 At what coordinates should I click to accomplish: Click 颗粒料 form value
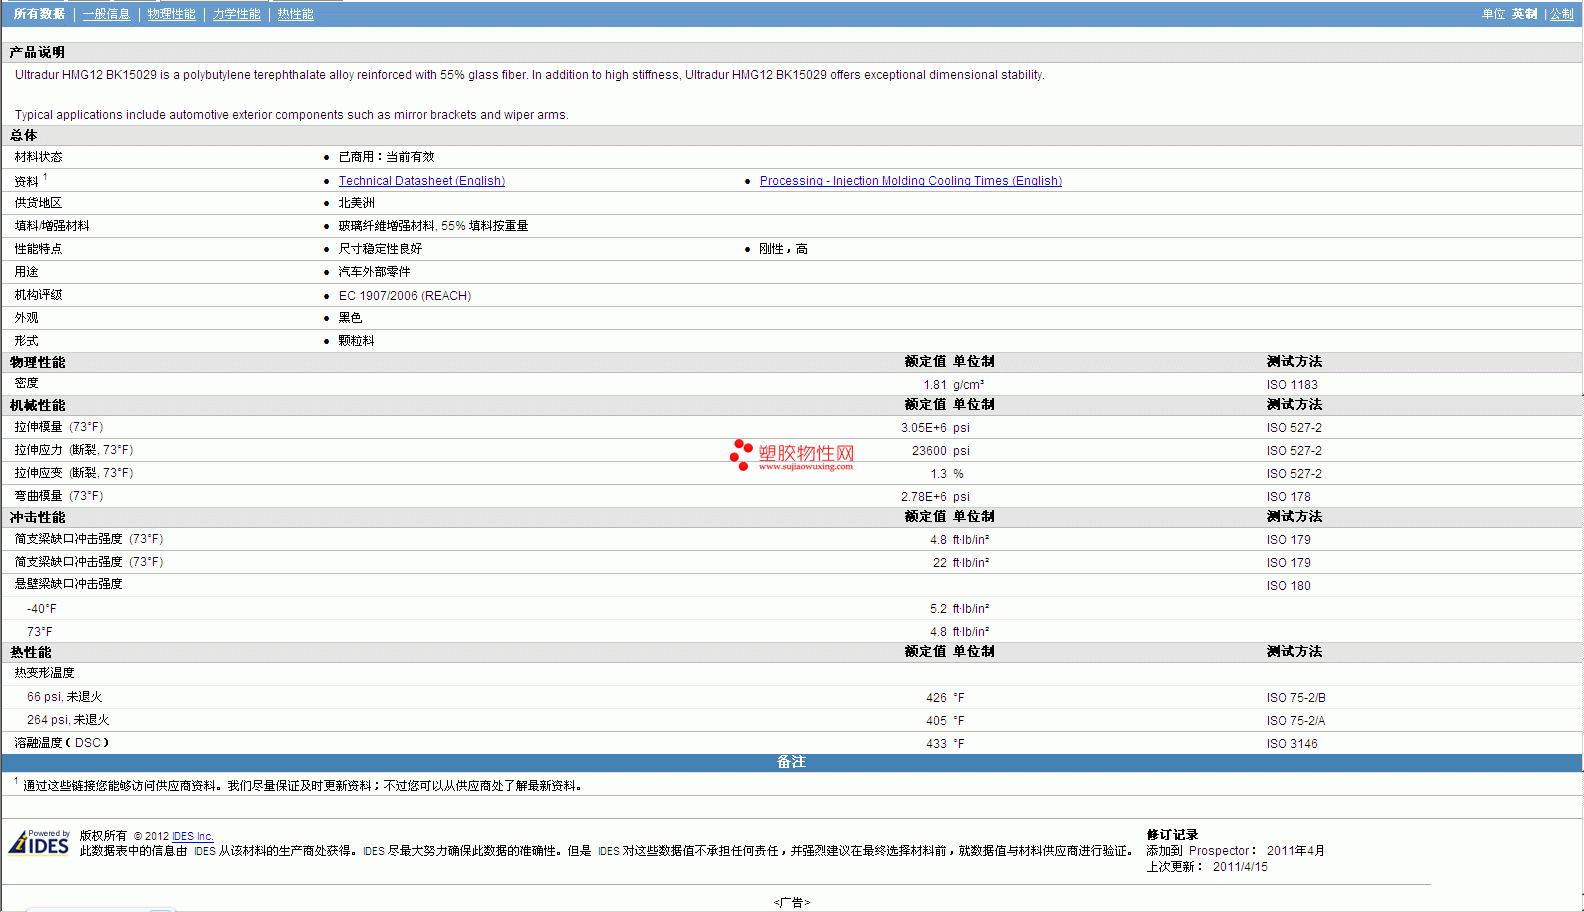click(x=356, y=341)
